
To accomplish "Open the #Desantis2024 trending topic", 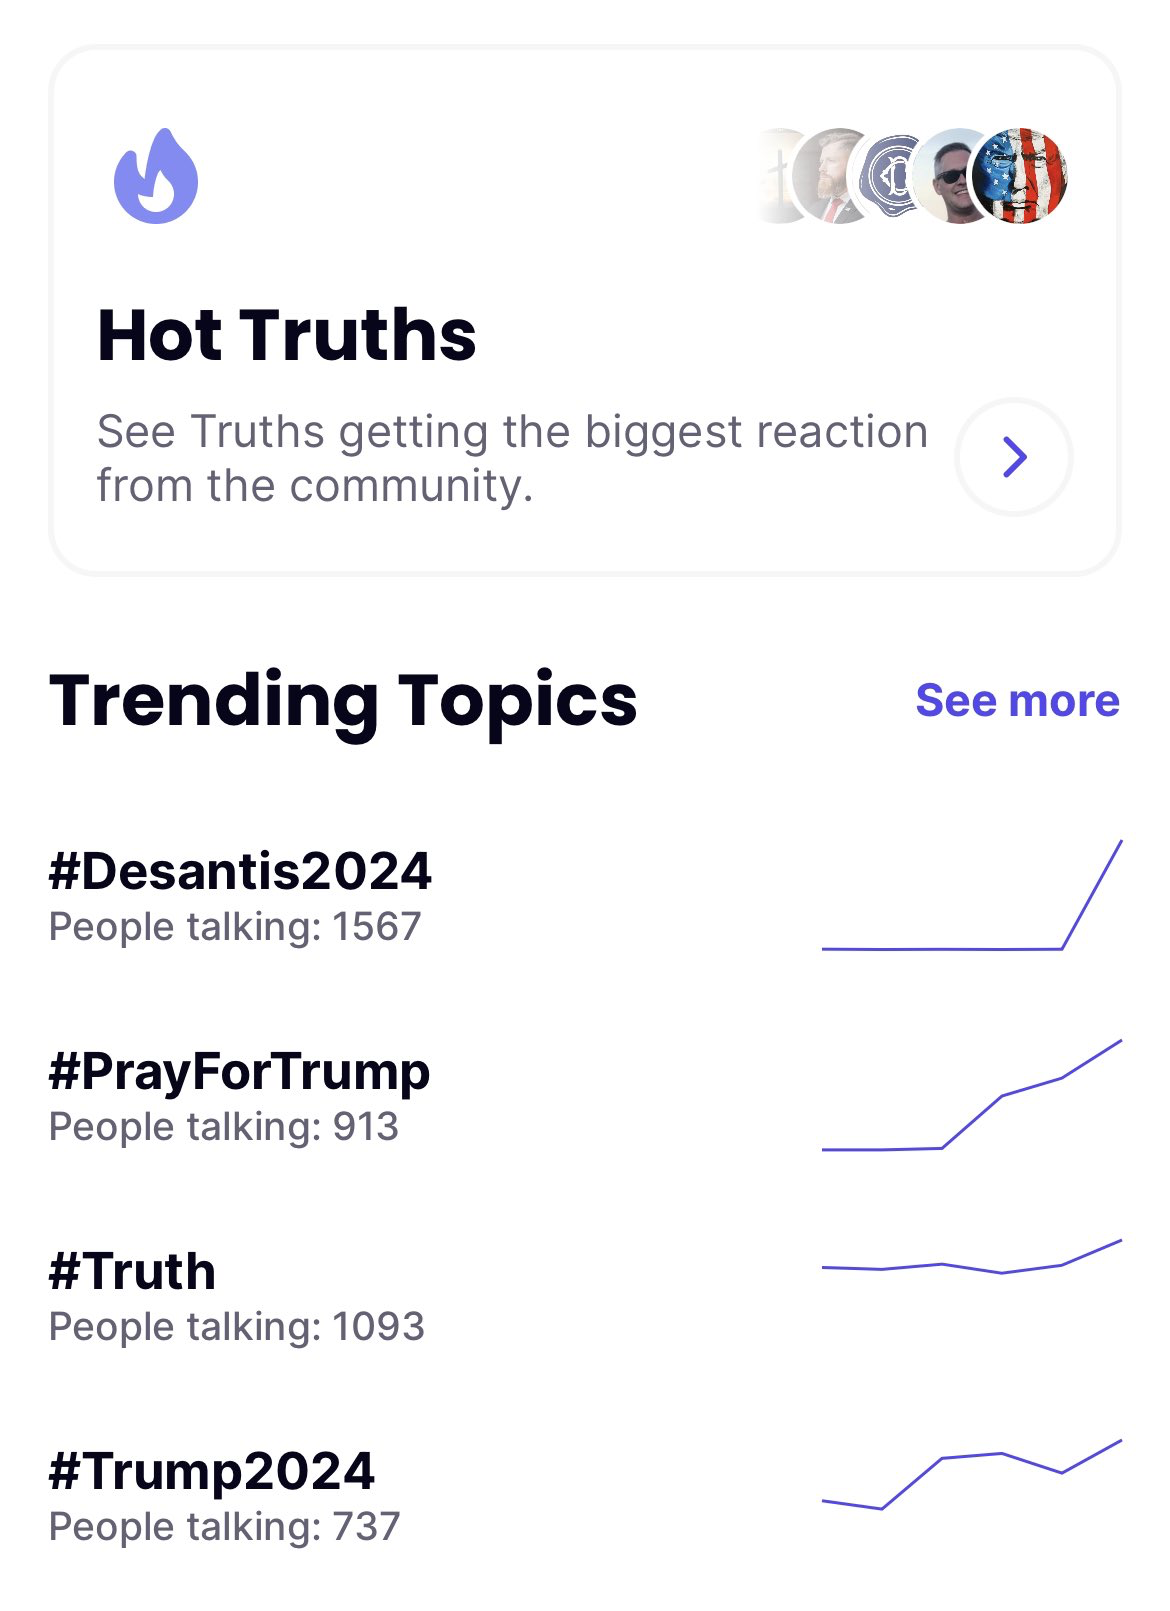I will (240, 871).
